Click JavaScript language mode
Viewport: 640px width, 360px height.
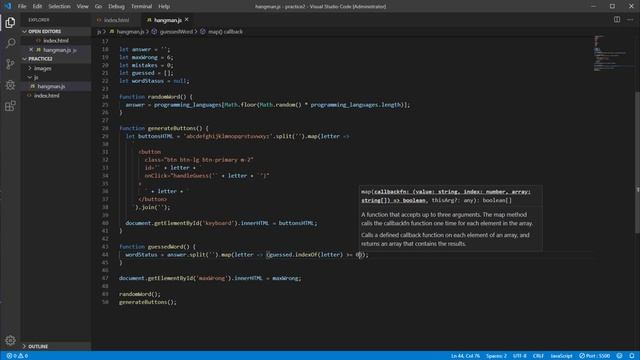coord(561,356)
